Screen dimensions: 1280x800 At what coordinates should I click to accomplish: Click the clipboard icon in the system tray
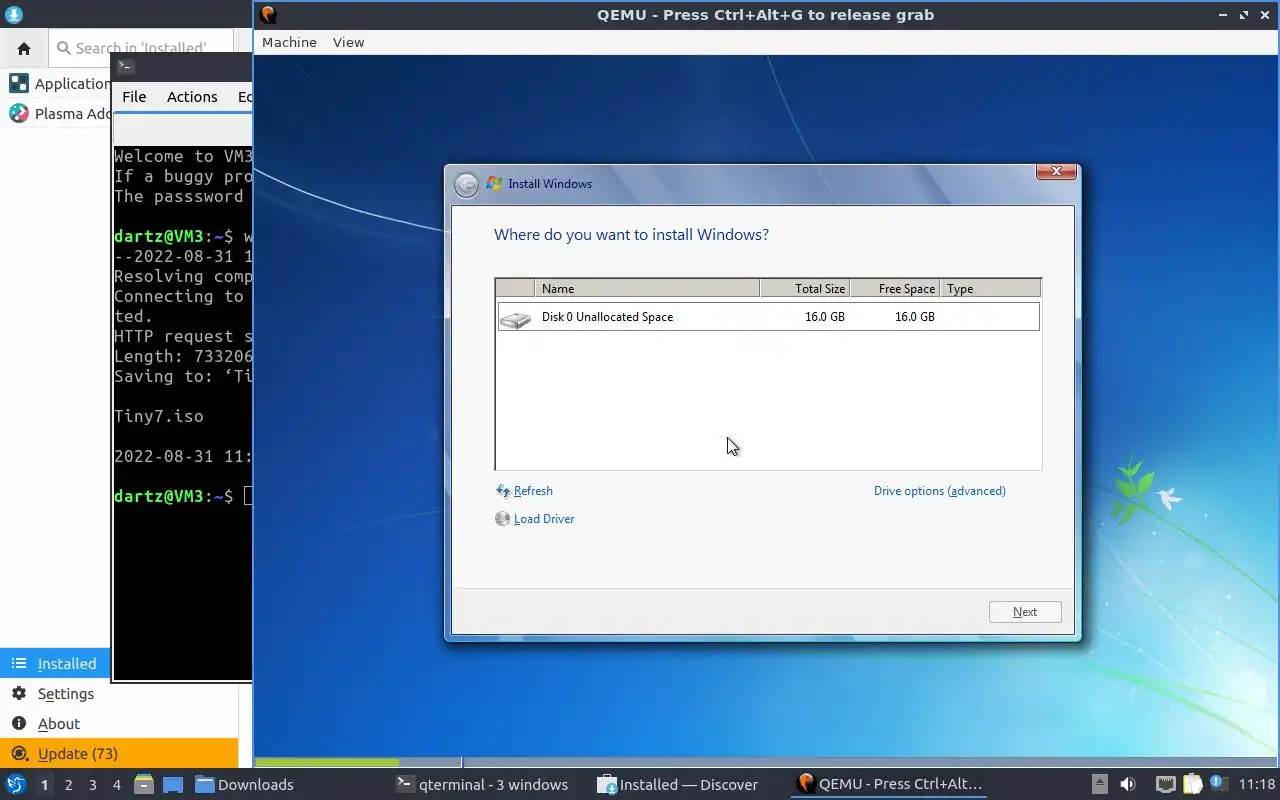(1192, 785)
